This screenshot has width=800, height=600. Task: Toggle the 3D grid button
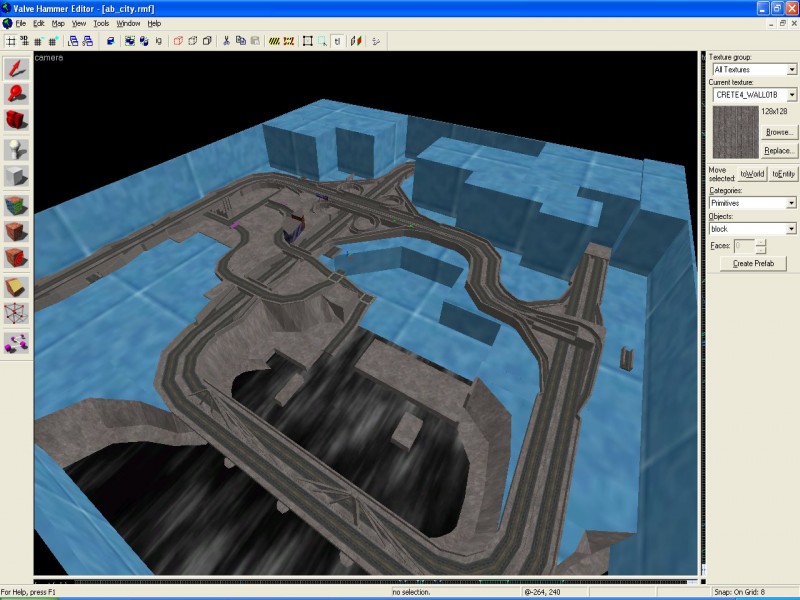click(x=24, y=41)
